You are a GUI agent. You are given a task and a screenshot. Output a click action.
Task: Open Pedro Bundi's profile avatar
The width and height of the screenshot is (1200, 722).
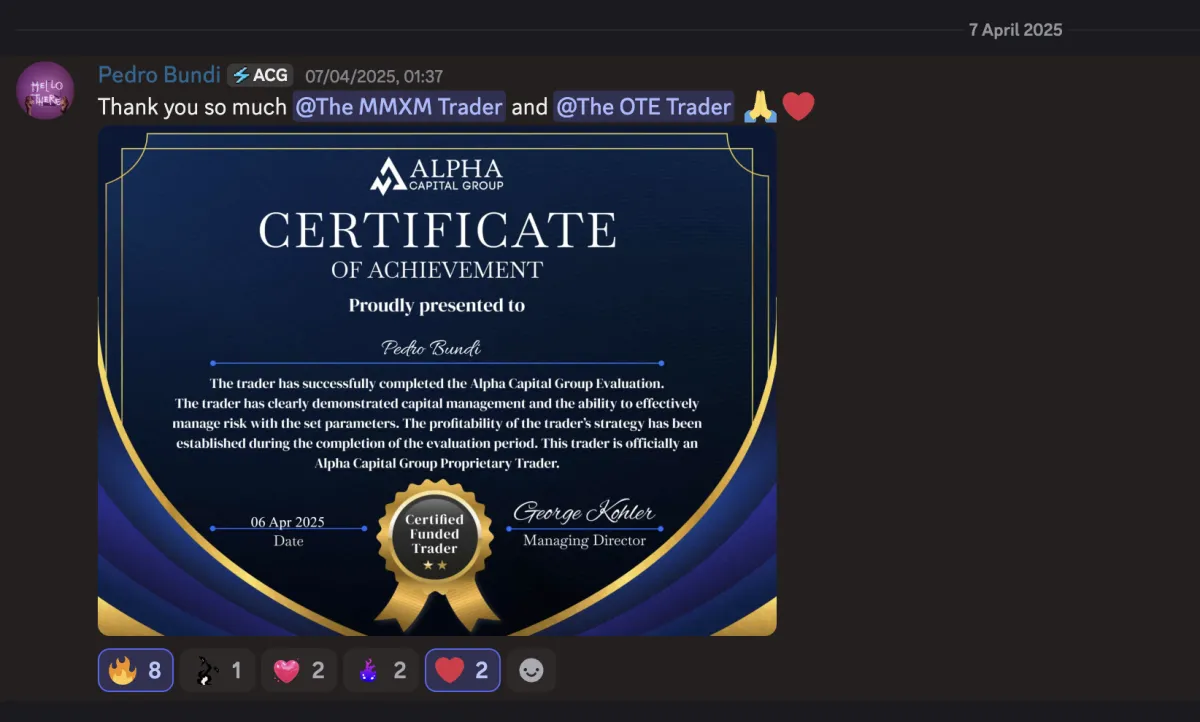pyautogui.click(x=45, y=90)
